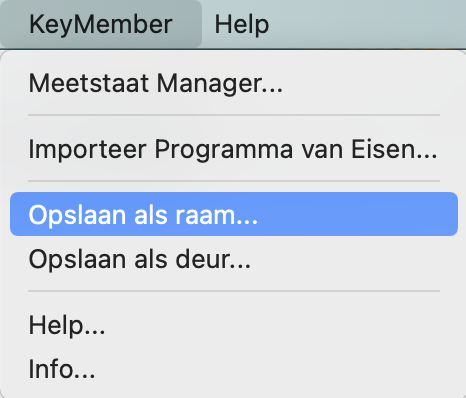Import a Programma van Eisen file

pyautogui.click(x=234, y=149)
